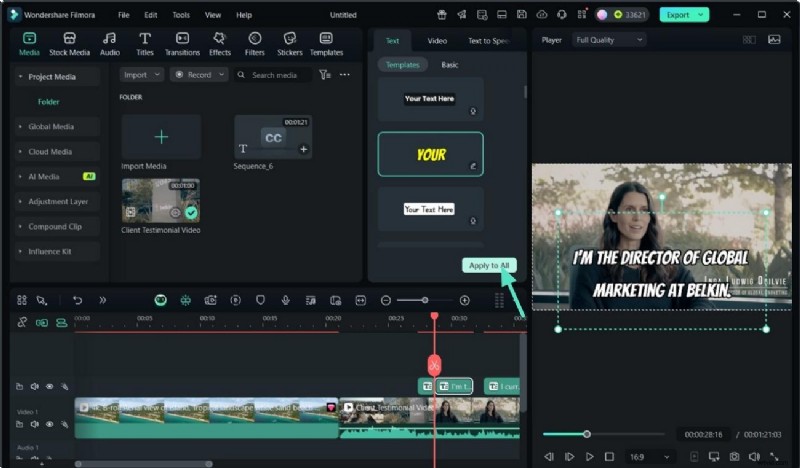Switch to the Video tab
This screenshot has width=800, height=468.
click(437, 41)
